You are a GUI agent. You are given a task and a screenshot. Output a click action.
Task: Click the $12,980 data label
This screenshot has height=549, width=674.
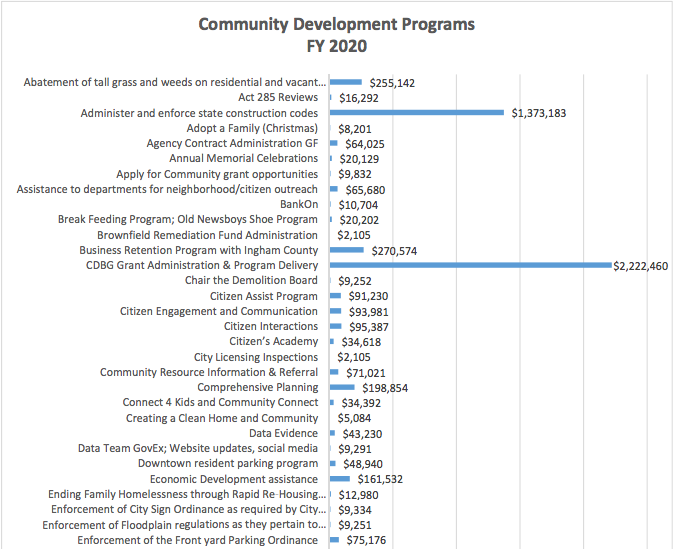pyautogui.click(x=358, y=495)
